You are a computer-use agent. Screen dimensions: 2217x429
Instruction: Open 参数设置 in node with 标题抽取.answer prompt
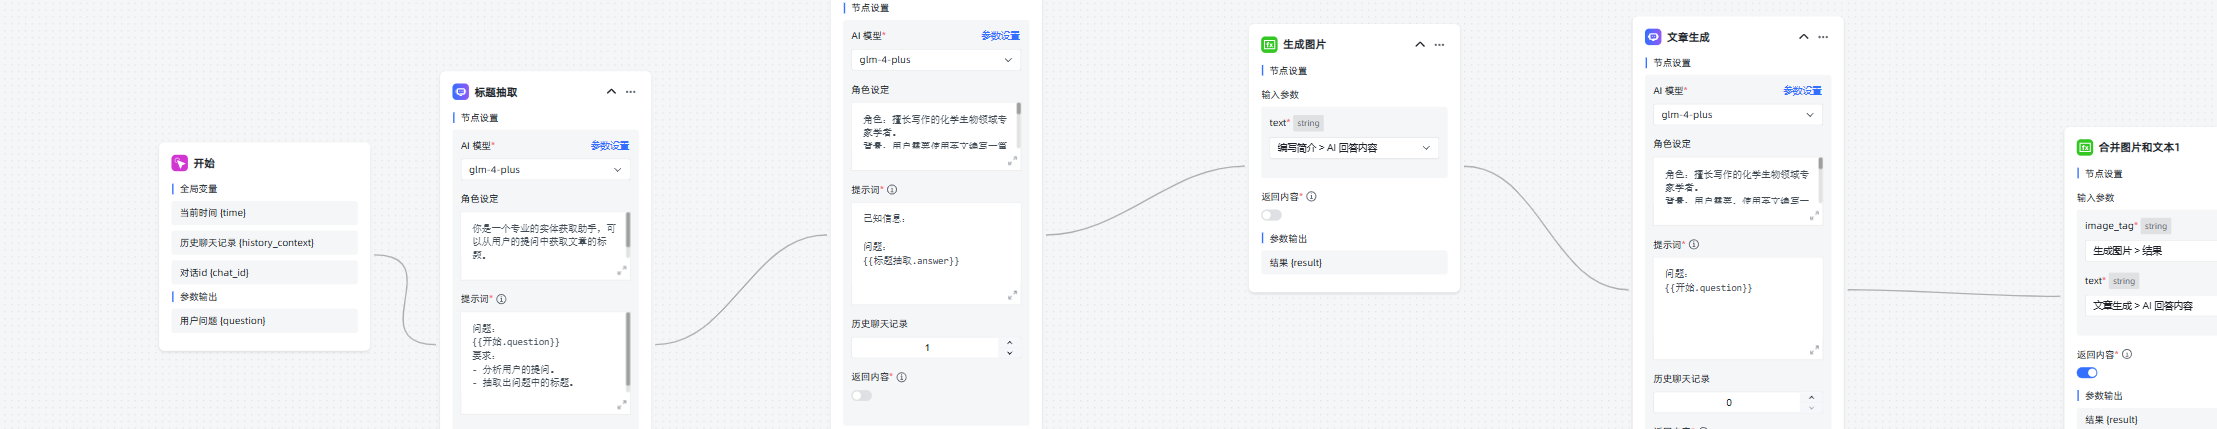coord(1000,36)
